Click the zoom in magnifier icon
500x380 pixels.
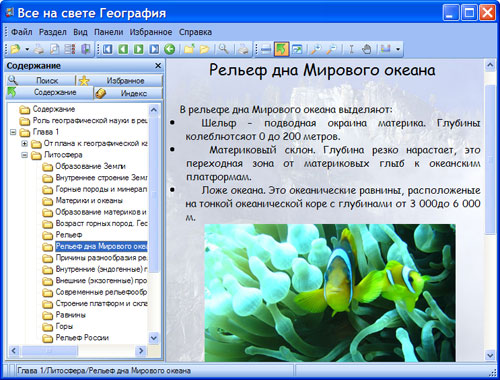[x=315, y=49]
